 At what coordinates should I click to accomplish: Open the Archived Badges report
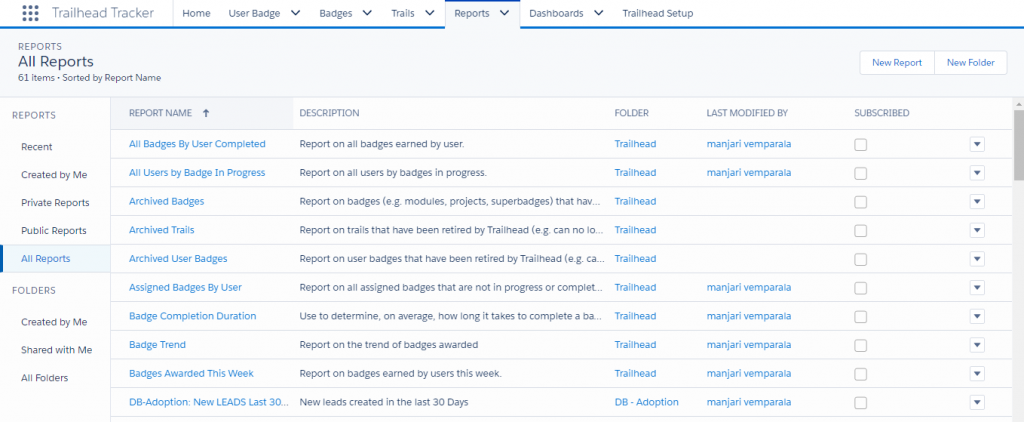(167, 202)
